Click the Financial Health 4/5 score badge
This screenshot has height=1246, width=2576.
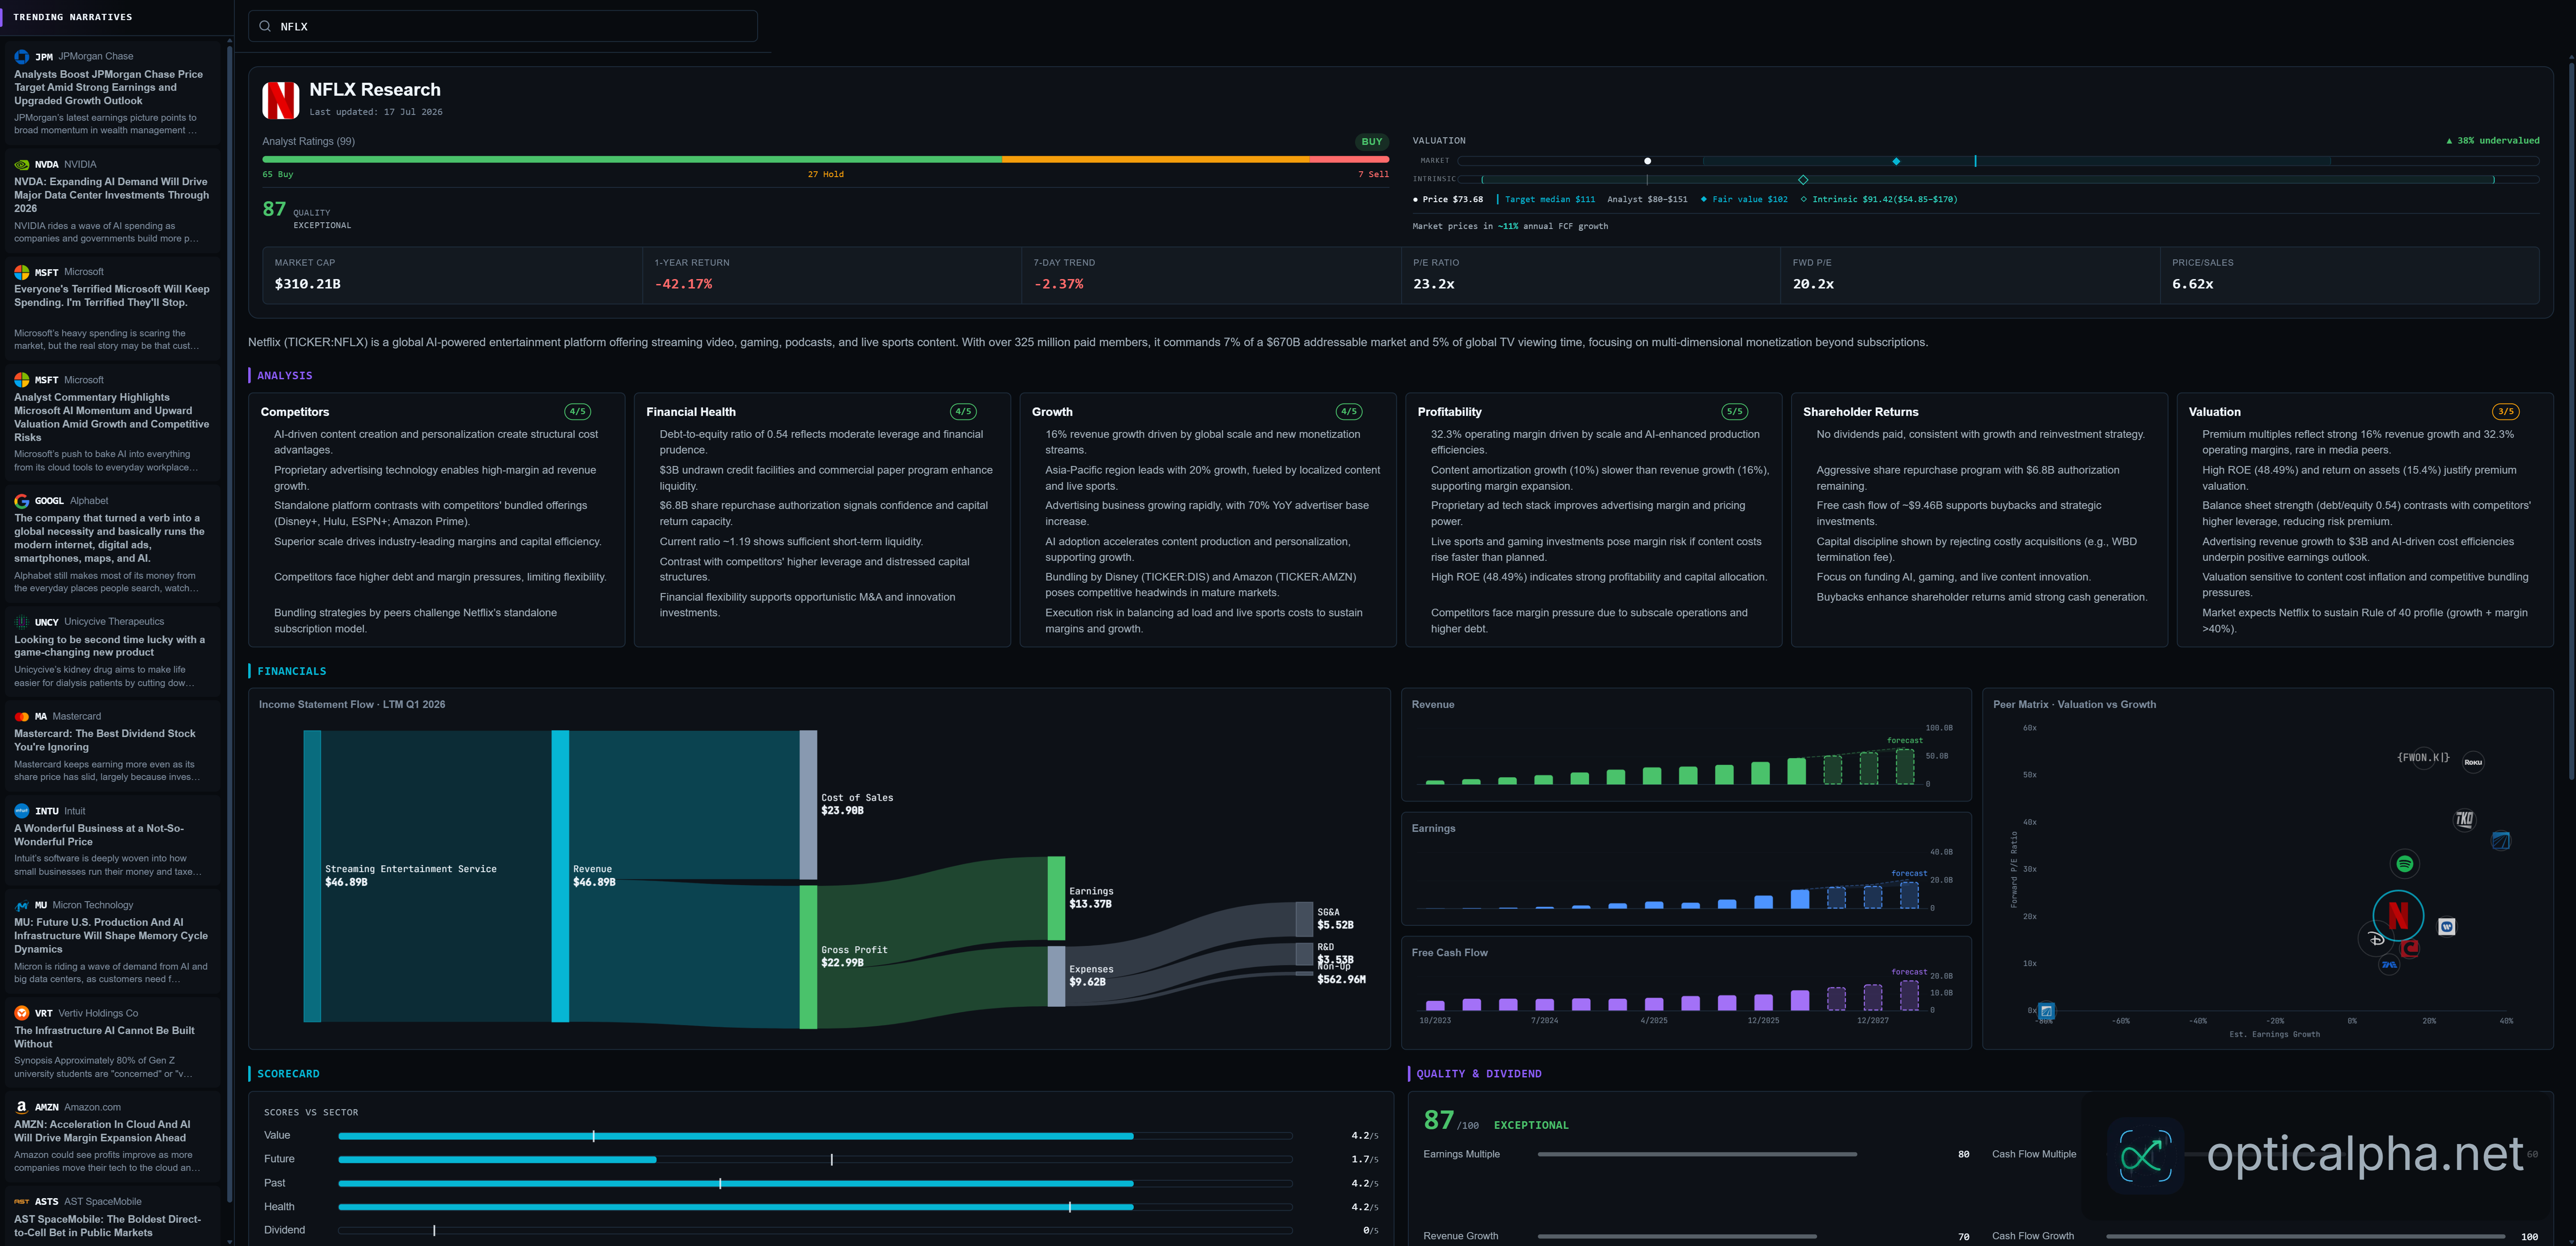tap(963, 412)
